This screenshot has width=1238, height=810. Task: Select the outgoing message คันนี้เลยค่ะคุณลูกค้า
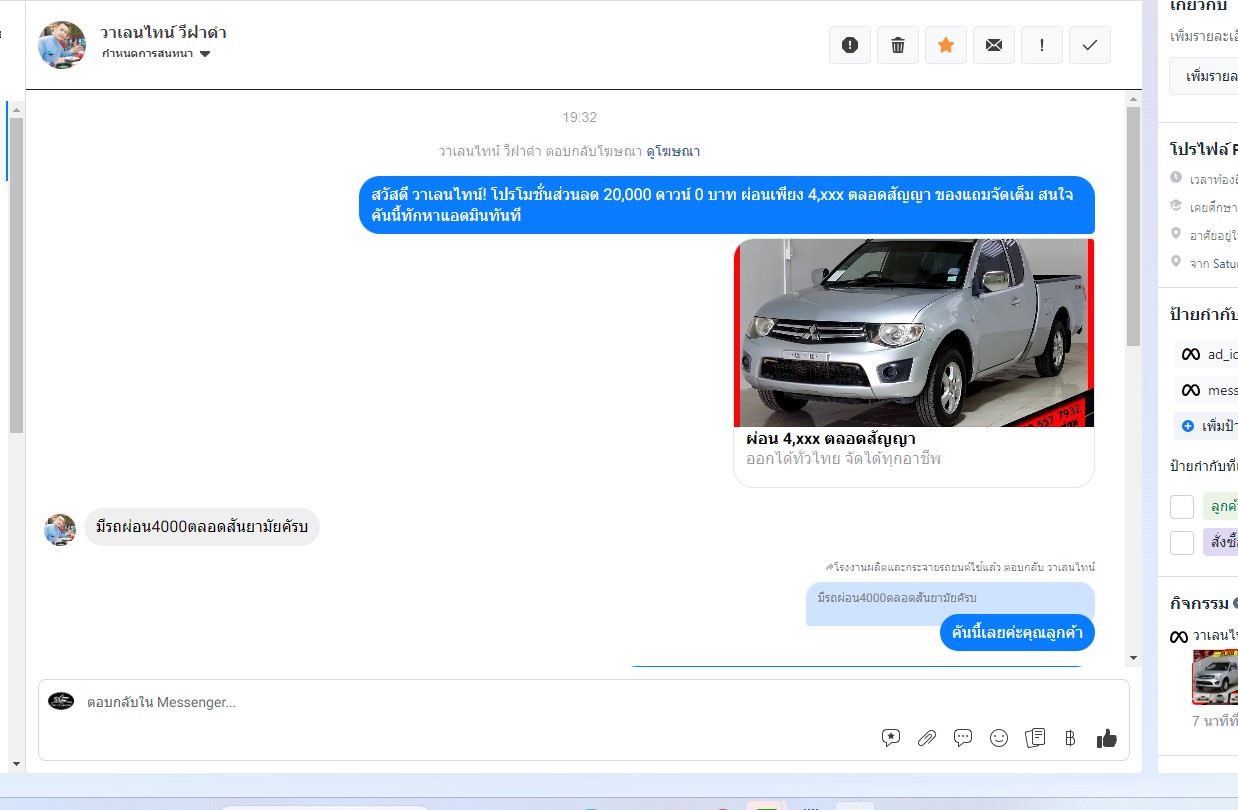pyautogui.click(x=1017, y=633)
